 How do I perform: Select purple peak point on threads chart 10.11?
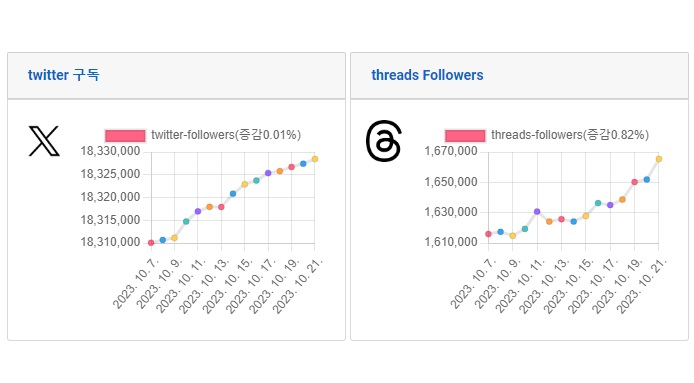[537, 212]
